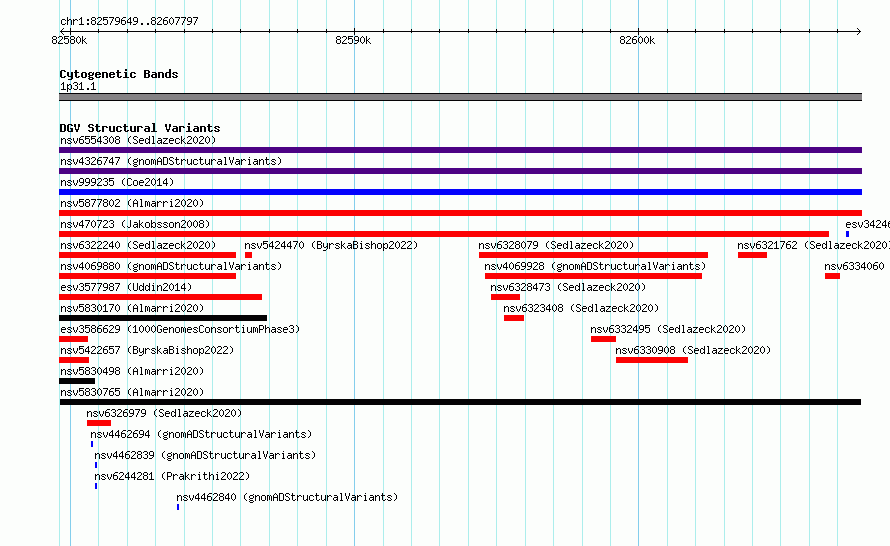Click the chr1:82579649..82607797 region label
Screen dimensions: 890x546
[129, 22]
